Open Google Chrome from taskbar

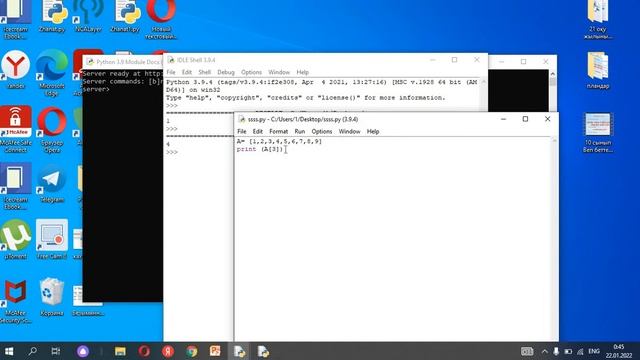191,351
